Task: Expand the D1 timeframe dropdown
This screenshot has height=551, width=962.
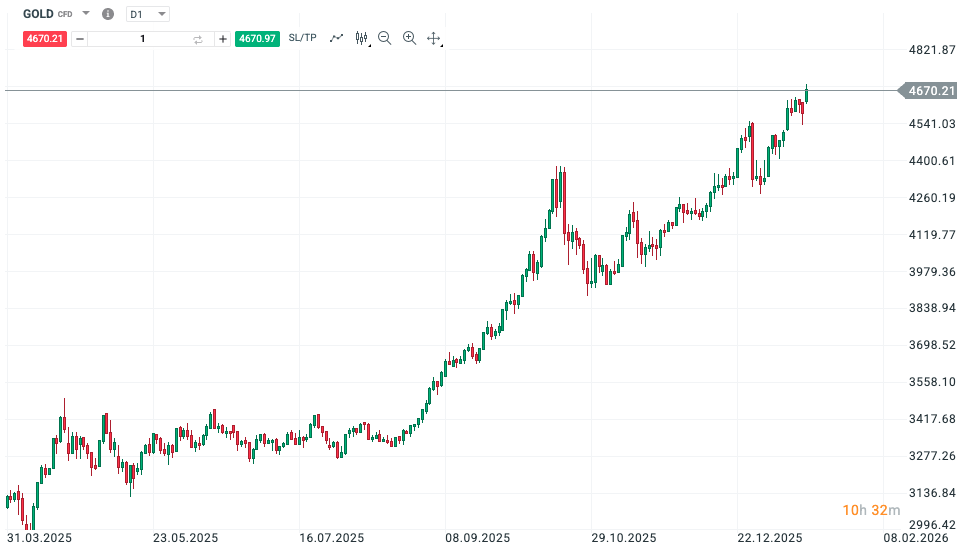Action: point(148,14)
